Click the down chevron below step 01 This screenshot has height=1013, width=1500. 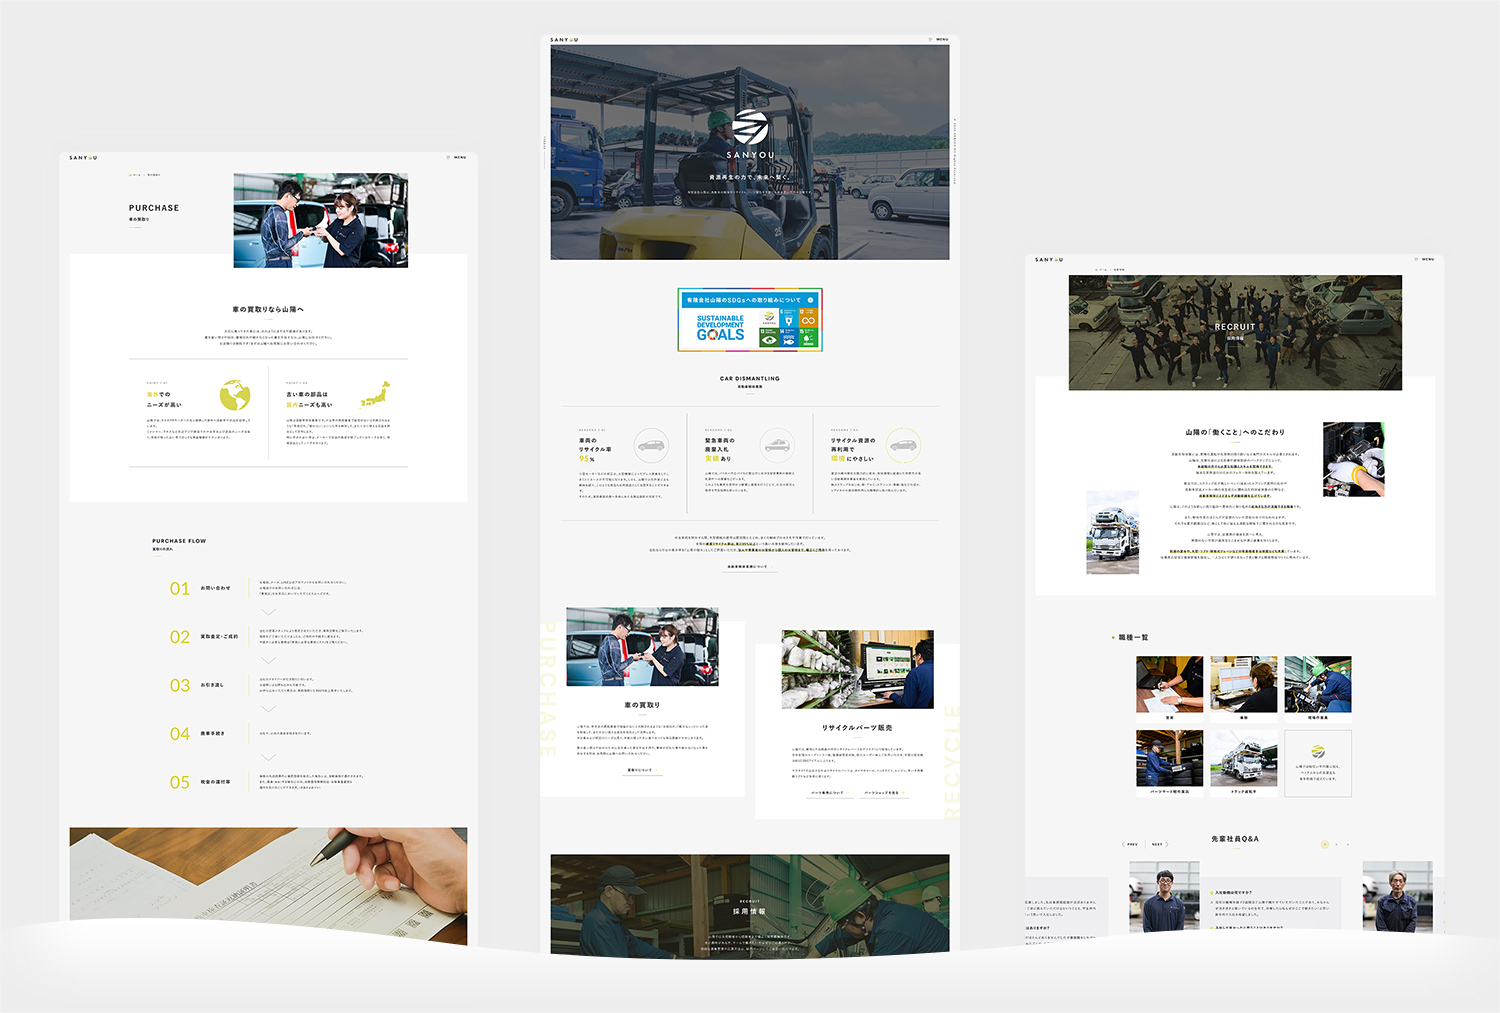tap(268, 612)
